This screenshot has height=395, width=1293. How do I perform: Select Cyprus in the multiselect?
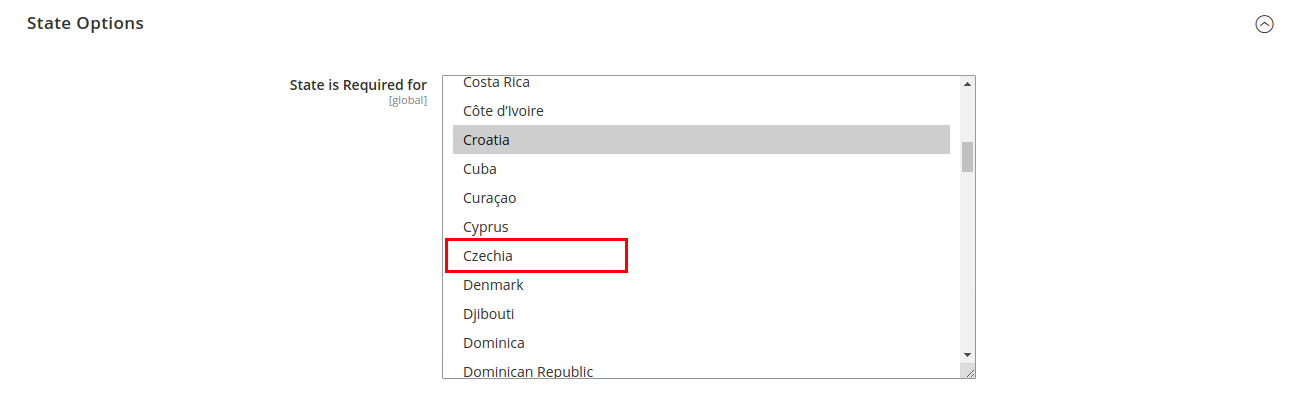(x=701, y=227)
